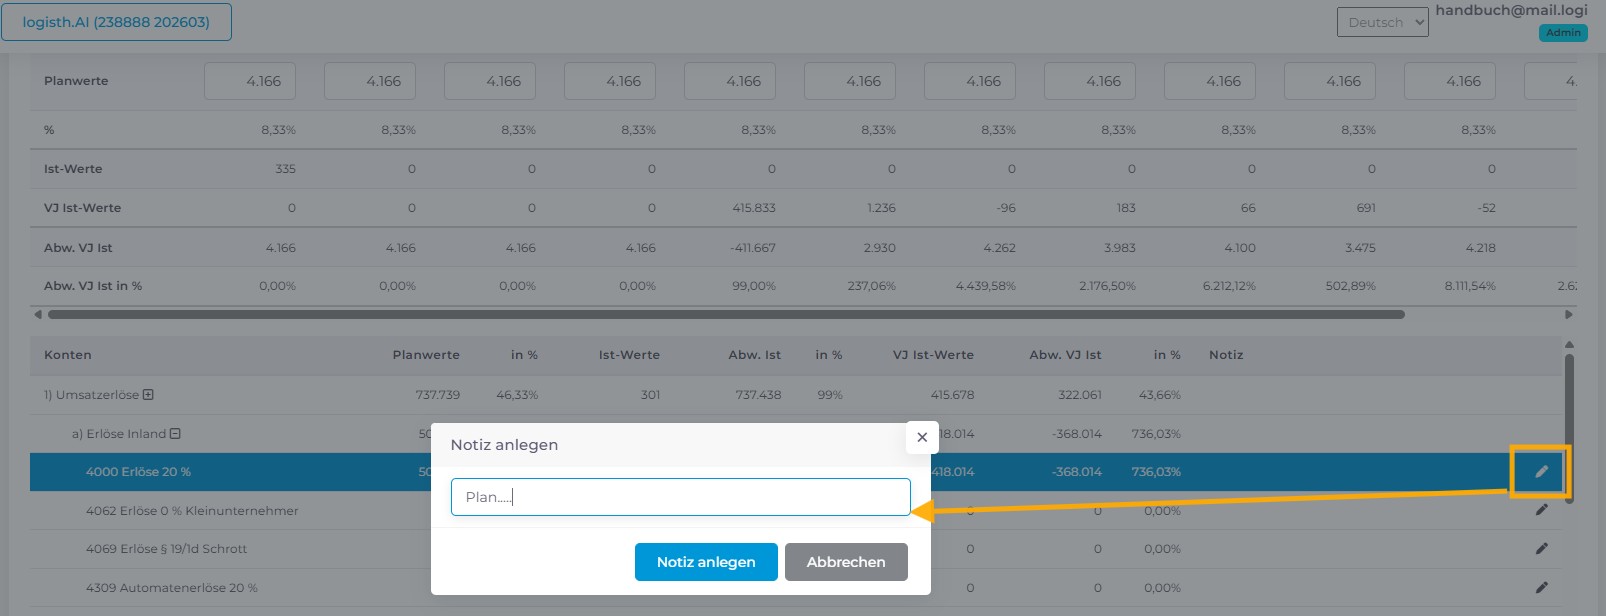The width and height of the screenshot is (1606, 616).
Task: Click the horizontal scrollbar thumb
Action: [725, 314]
